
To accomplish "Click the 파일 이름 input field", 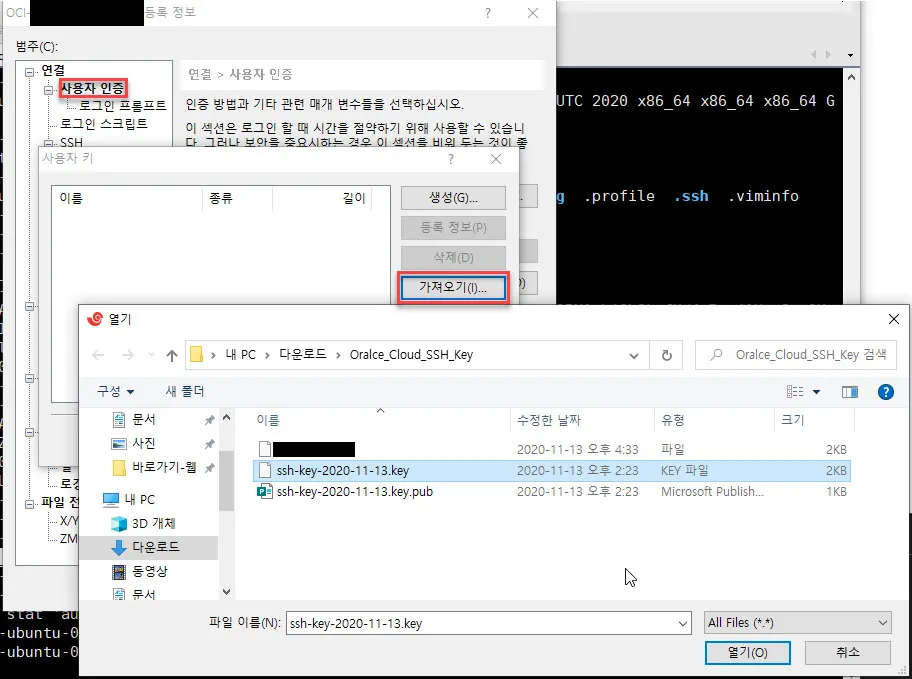I will pos(488,623).
